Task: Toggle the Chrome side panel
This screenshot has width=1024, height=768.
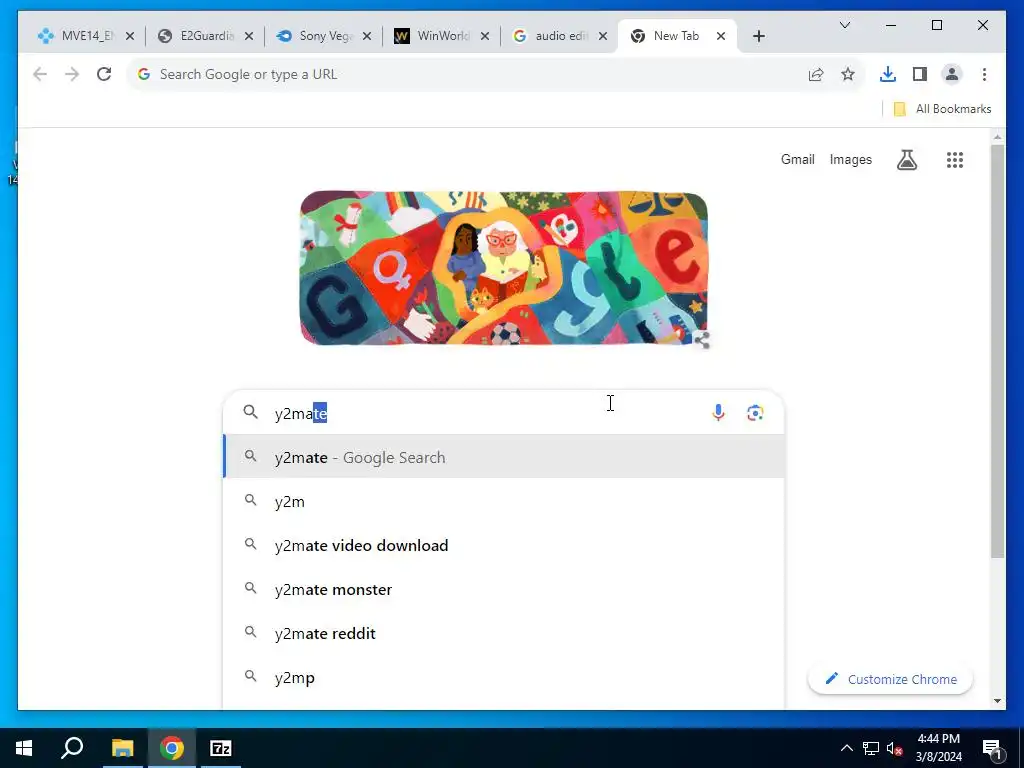Action: [920, 74]
